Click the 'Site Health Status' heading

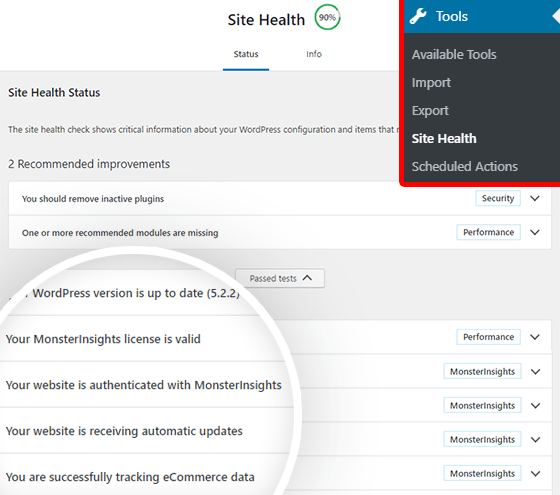[x=54, y=92]
